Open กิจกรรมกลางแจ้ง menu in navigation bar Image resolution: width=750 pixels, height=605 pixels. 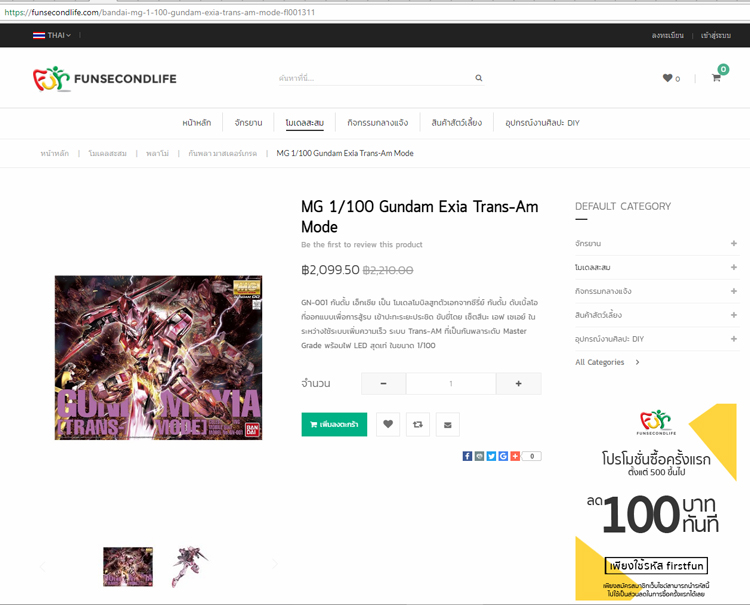click(378, 123)
